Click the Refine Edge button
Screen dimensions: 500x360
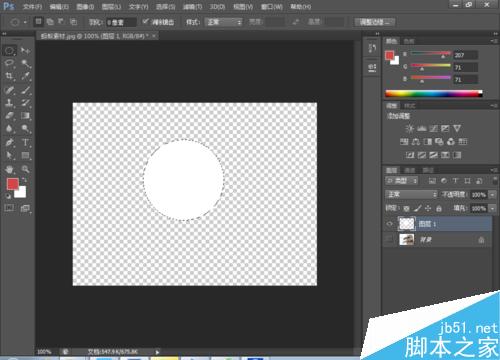(x=375, y=22)
